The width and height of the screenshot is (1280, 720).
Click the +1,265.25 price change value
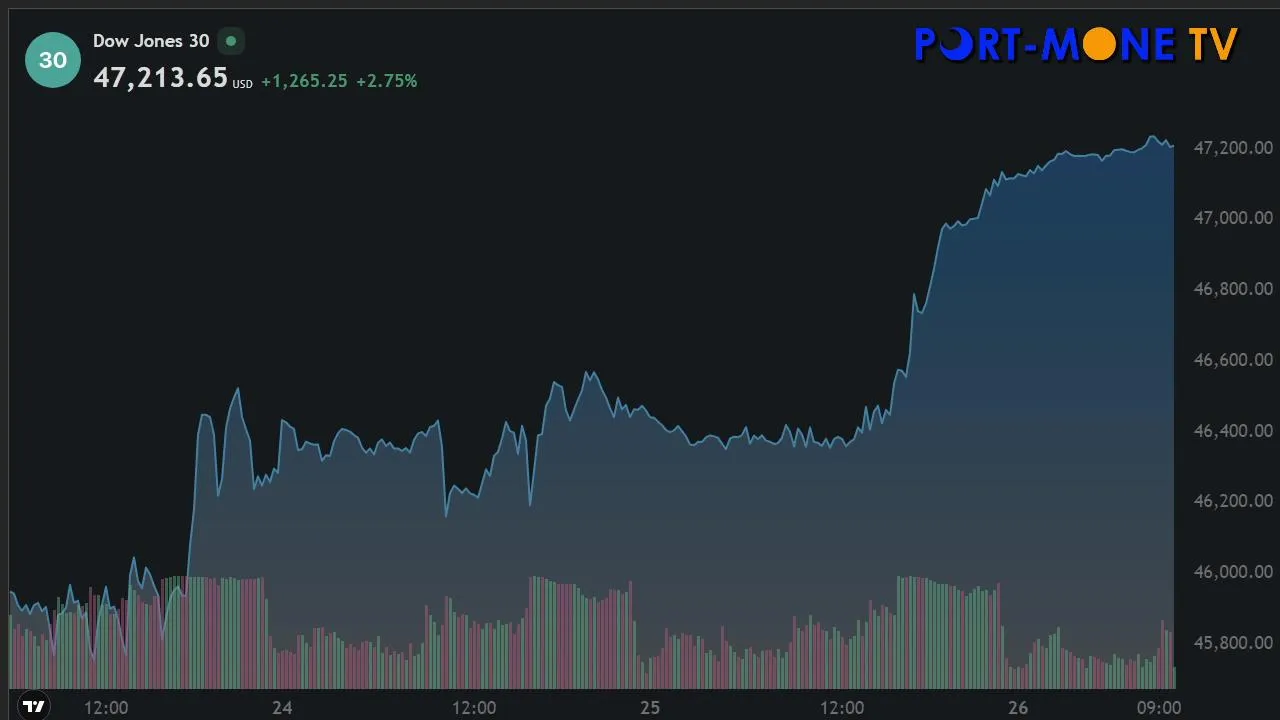click(304, 81)
